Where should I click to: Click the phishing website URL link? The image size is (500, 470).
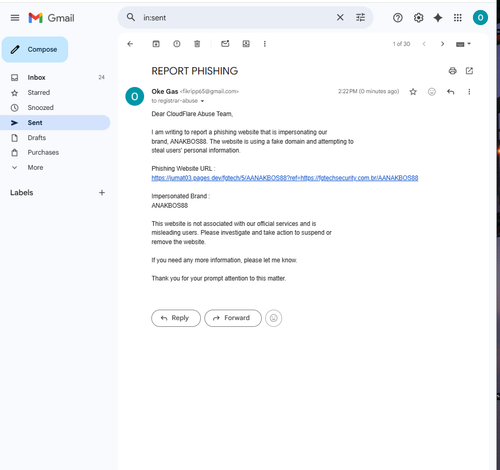(x=285, y=178)
